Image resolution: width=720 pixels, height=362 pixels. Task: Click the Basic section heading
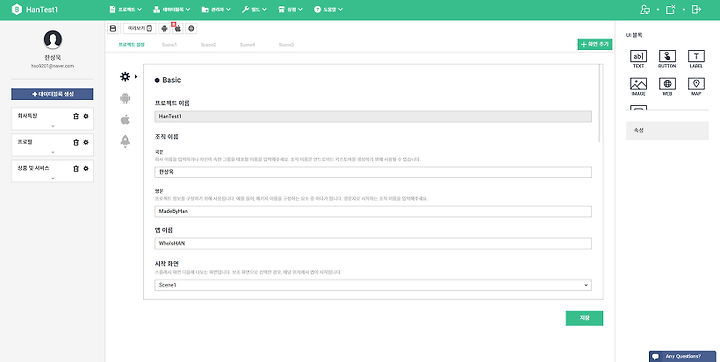point(168,80)
